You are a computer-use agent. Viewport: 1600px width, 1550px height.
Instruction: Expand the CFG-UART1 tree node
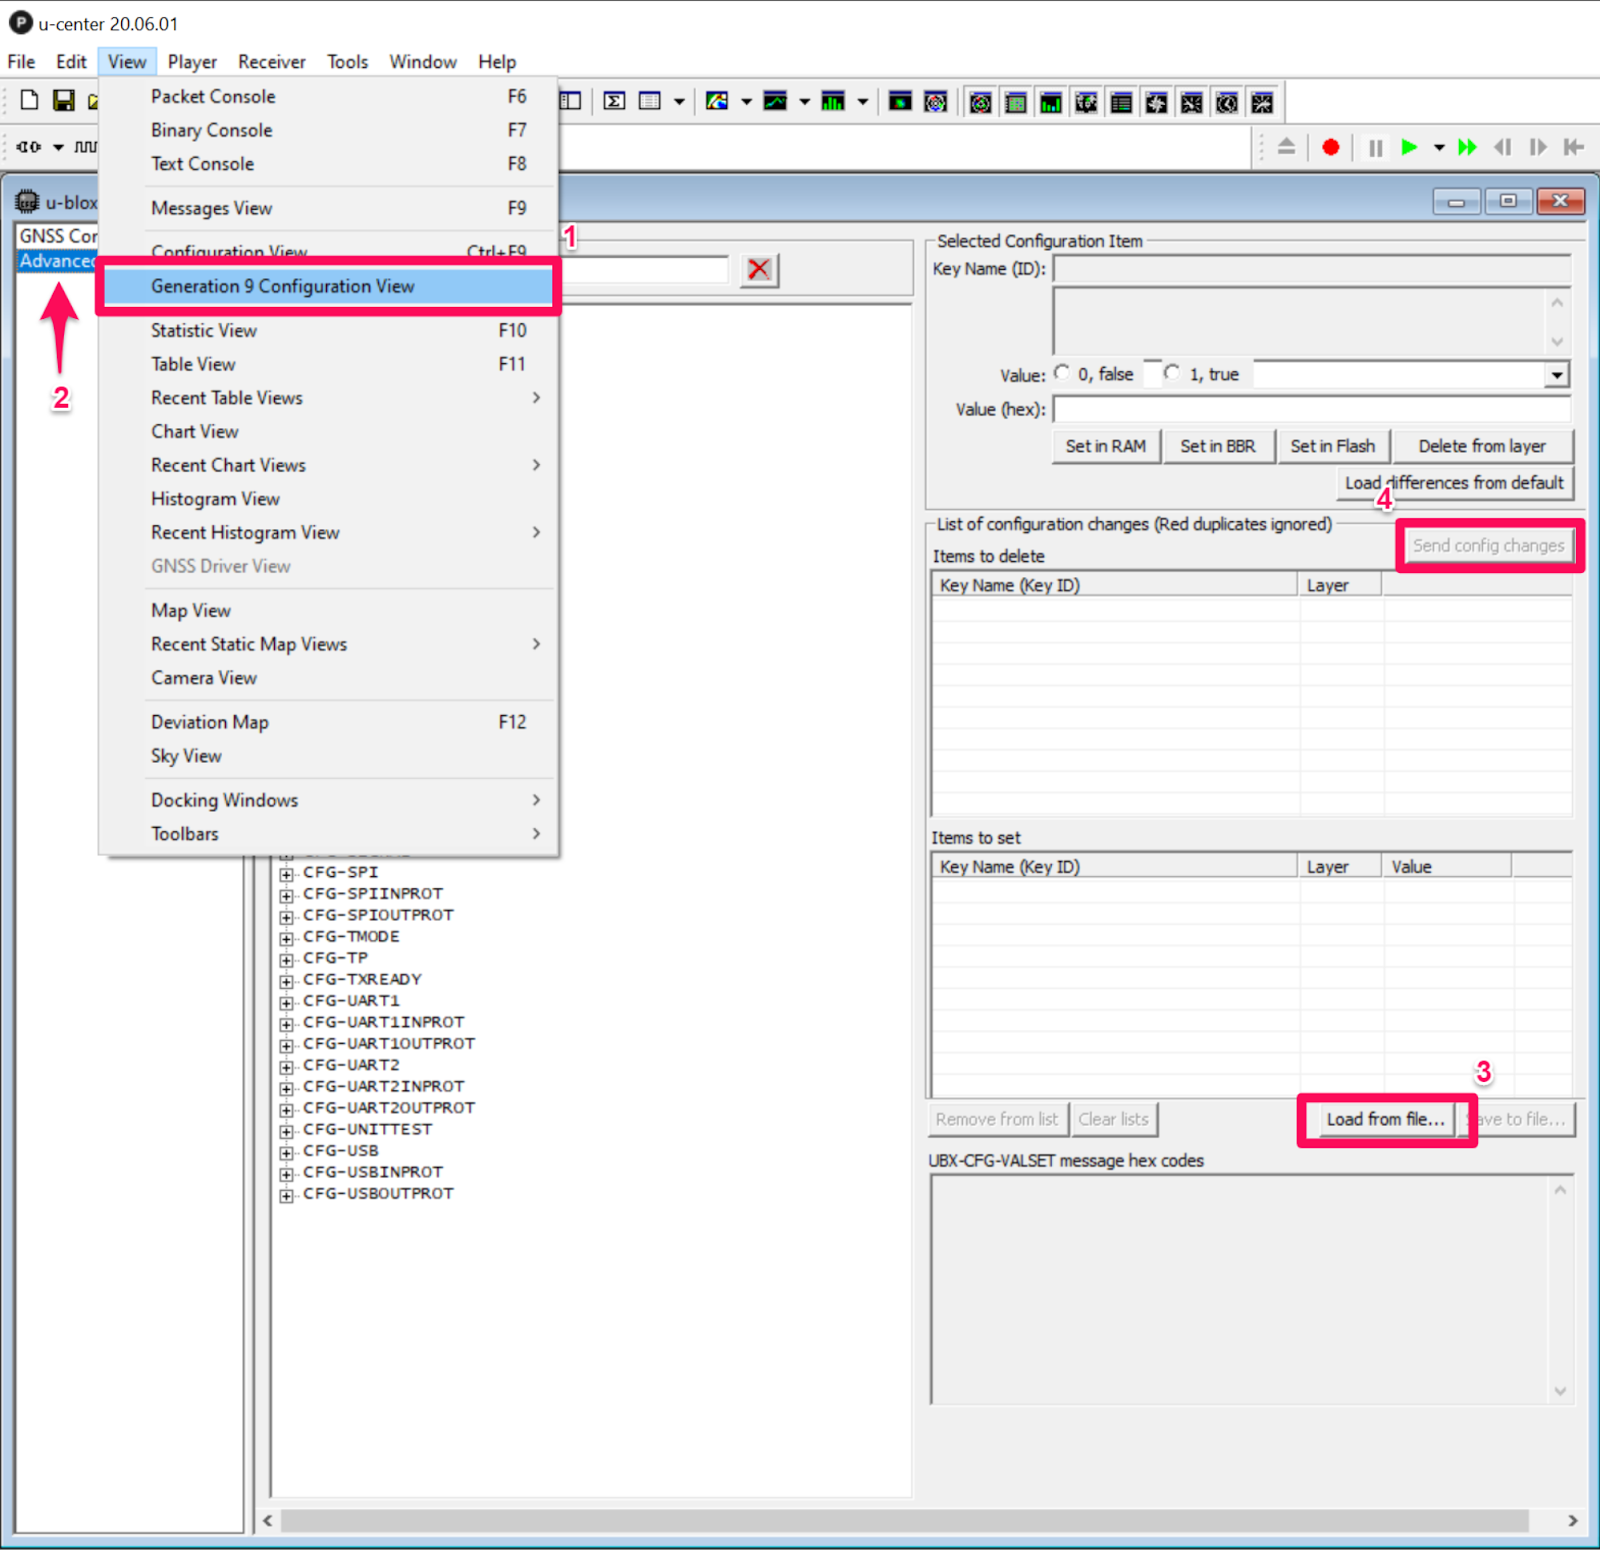[x=287, y=1002]
